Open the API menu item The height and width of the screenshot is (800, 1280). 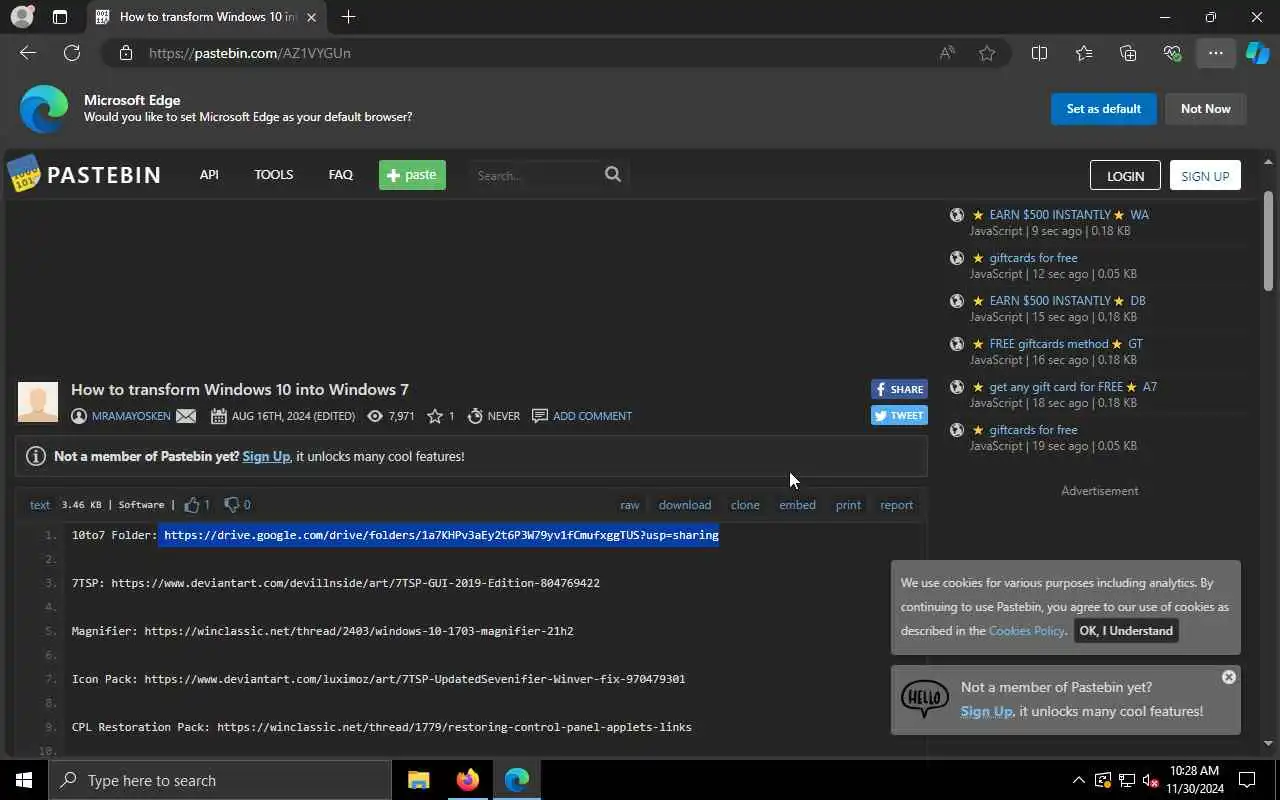[x=209, y=174]
